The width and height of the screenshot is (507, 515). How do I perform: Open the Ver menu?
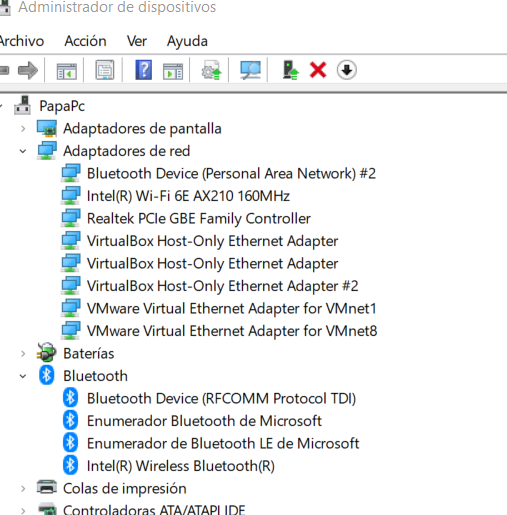coord(137,41)
